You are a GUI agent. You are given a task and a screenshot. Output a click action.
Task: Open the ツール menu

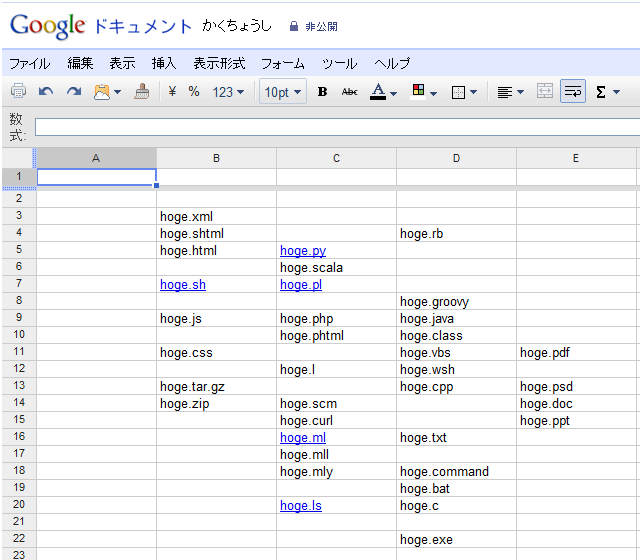339,63
